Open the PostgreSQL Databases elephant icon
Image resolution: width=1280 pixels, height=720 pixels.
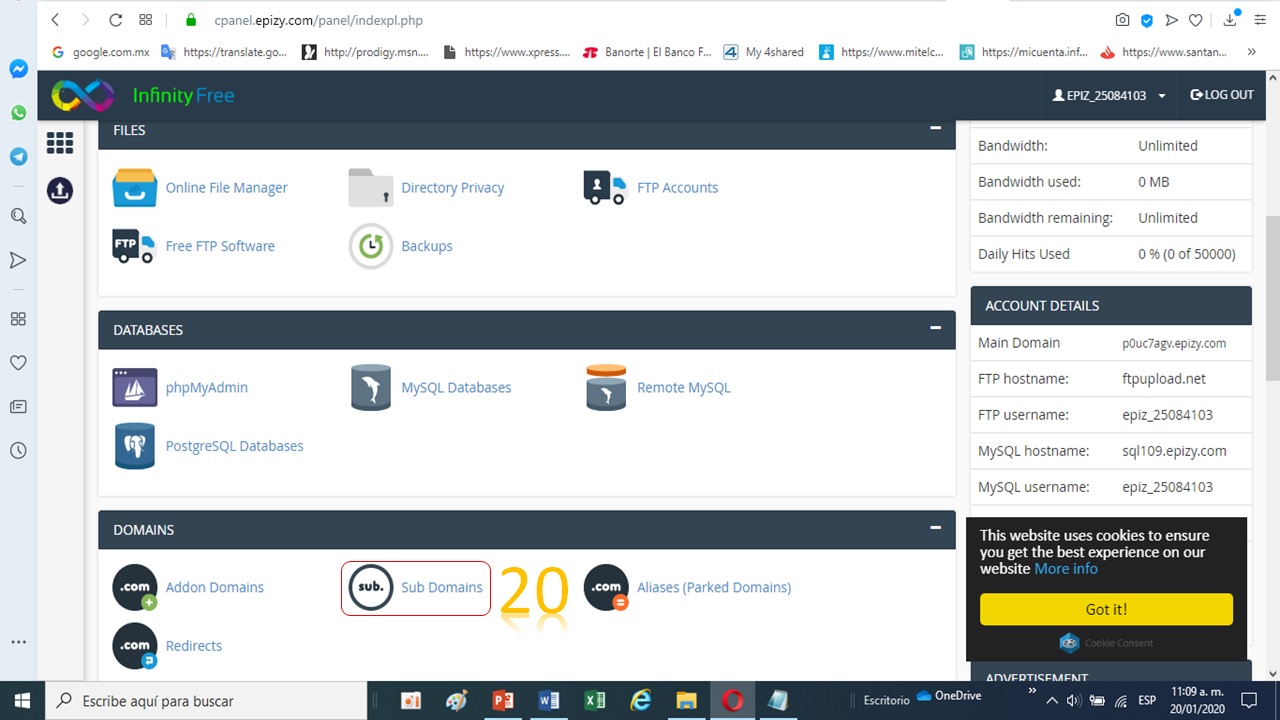pos(134,446)
